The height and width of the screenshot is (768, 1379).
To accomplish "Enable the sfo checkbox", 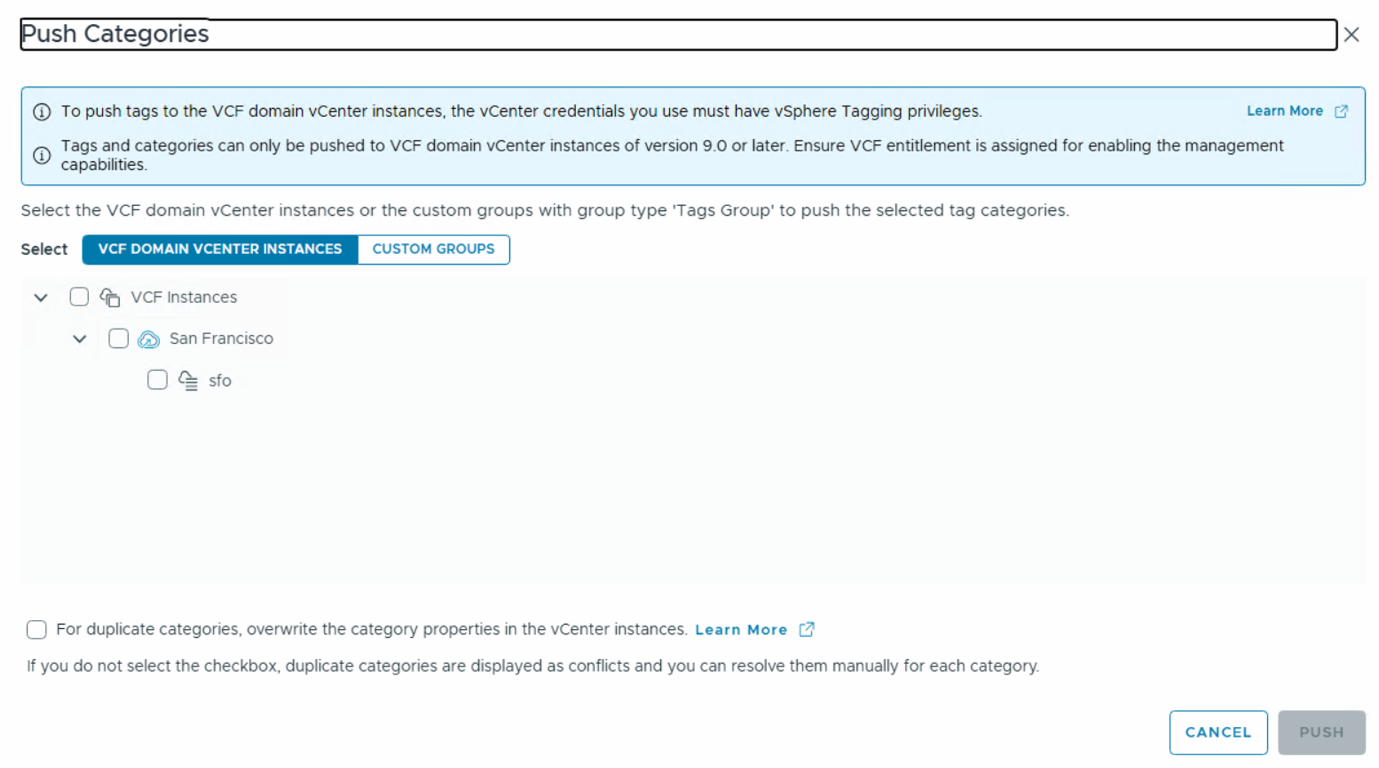I will [x=157, y=380].
